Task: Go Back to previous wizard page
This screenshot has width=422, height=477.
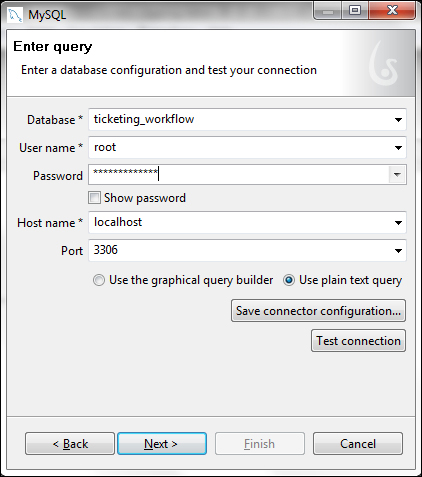Action: (70, 444)
